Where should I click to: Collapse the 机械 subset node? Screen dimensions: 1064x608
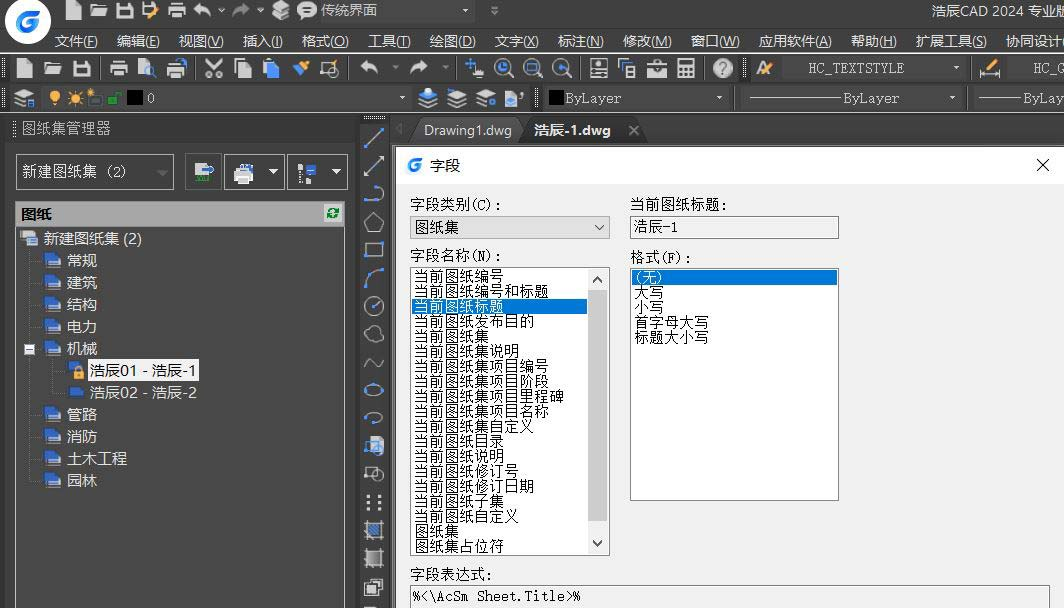coord(29,349)
